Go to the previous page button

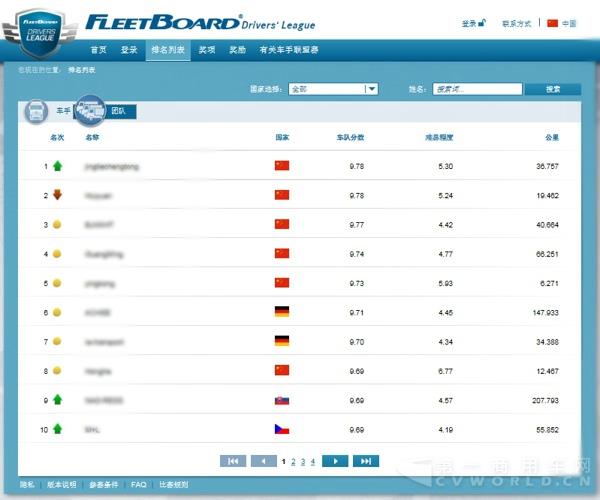[264, 461]
